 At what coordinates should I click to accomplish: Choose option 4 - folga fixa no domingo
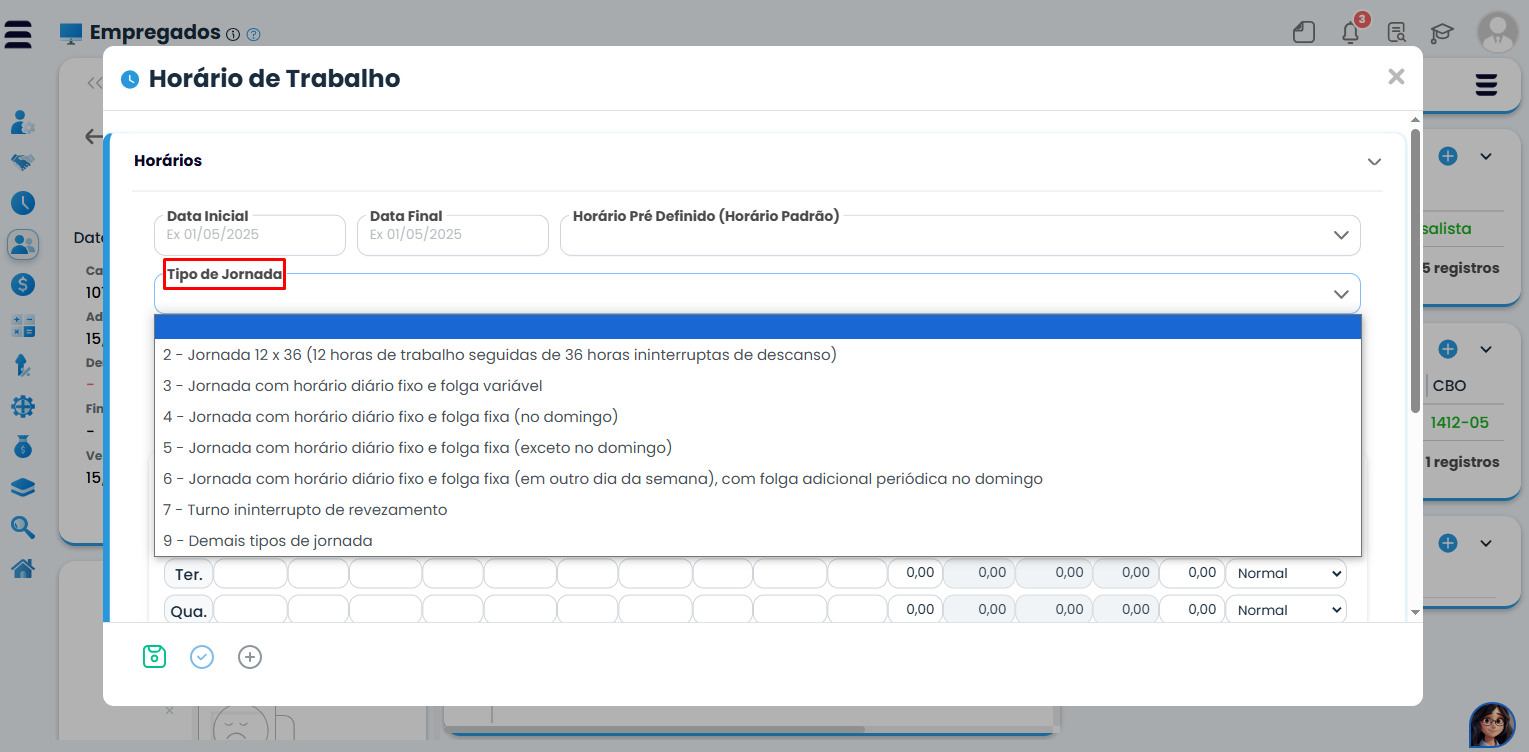(x=758, y=416)
